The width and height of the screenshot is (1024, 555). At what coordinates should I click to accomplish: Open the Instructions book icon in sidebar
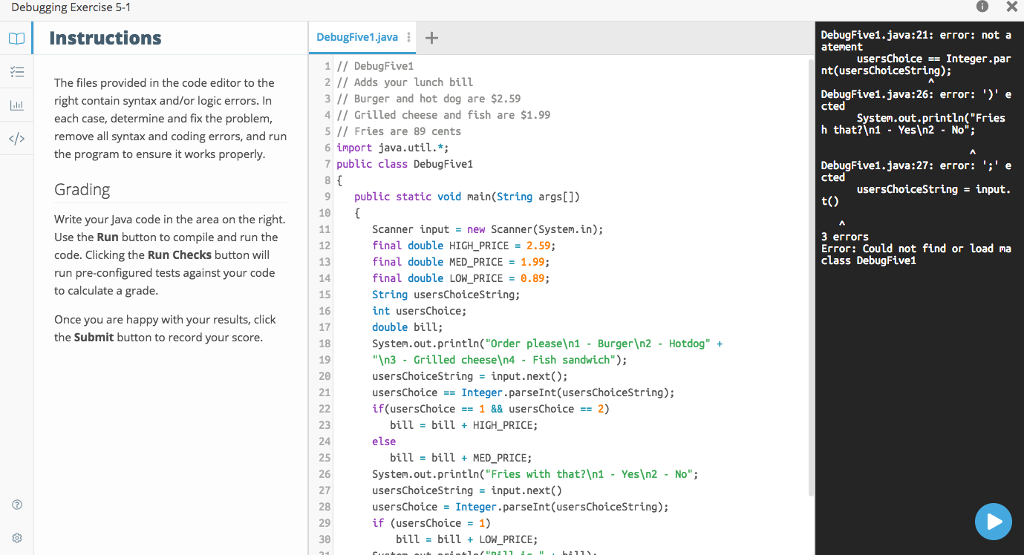[17, 39]
